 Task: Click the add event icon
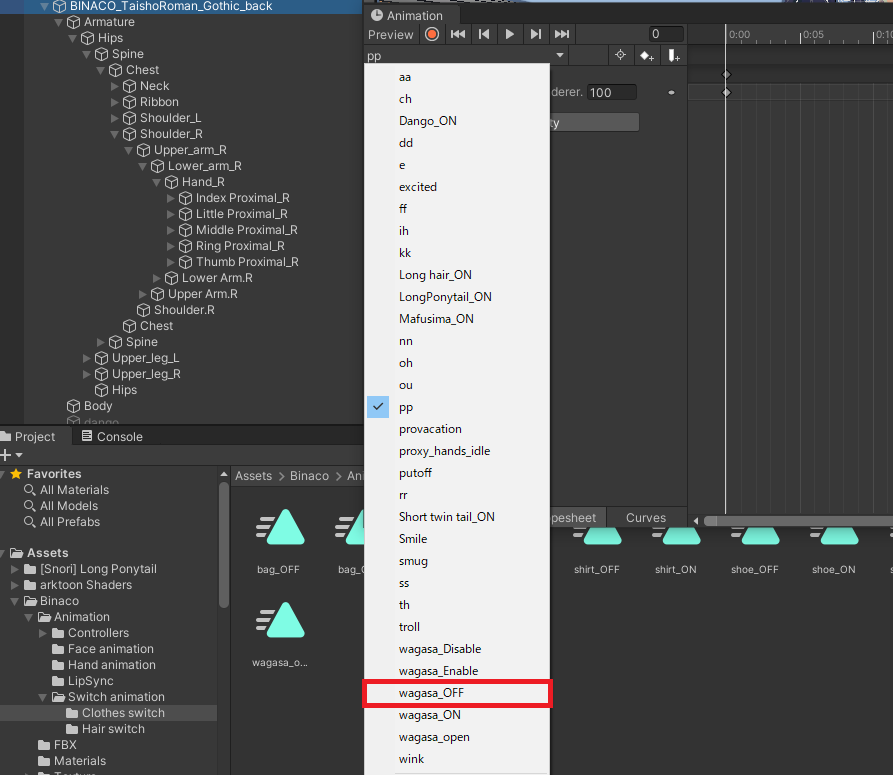click(674, 56)
